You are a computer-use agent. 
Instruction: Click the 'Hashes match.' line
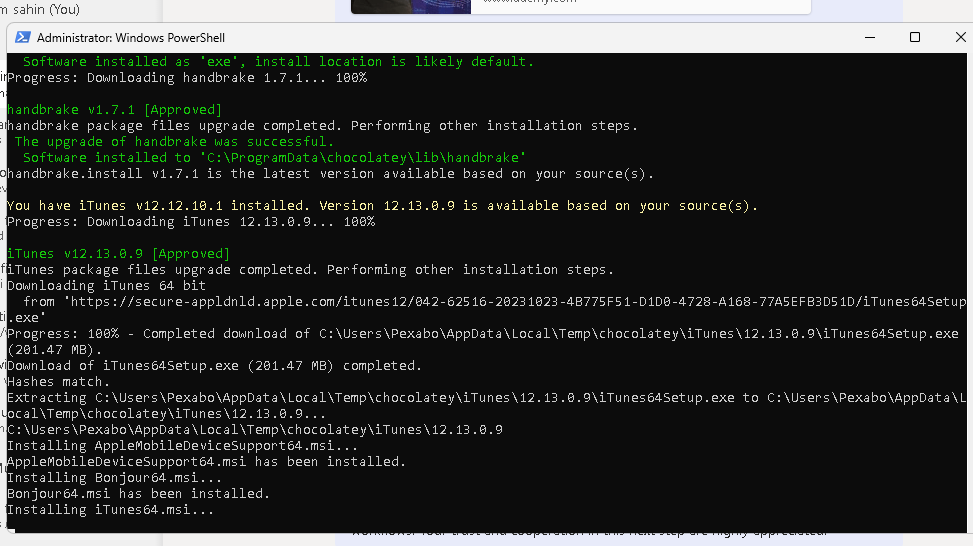[x=58, y=382]
